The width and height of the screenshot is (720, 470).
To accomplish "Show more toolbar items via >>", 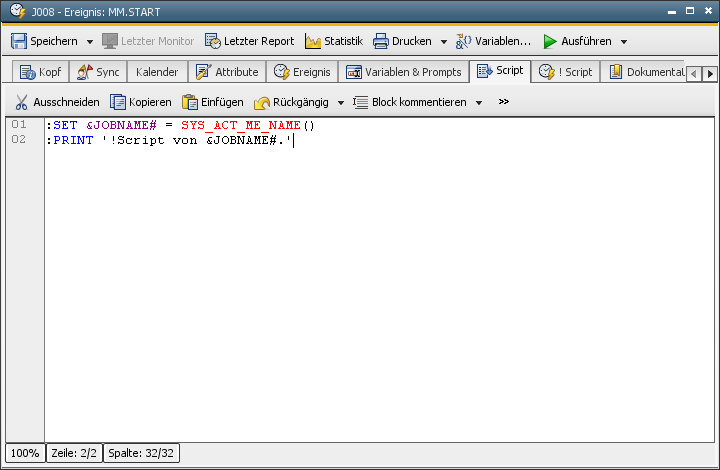I will (504, 101).
